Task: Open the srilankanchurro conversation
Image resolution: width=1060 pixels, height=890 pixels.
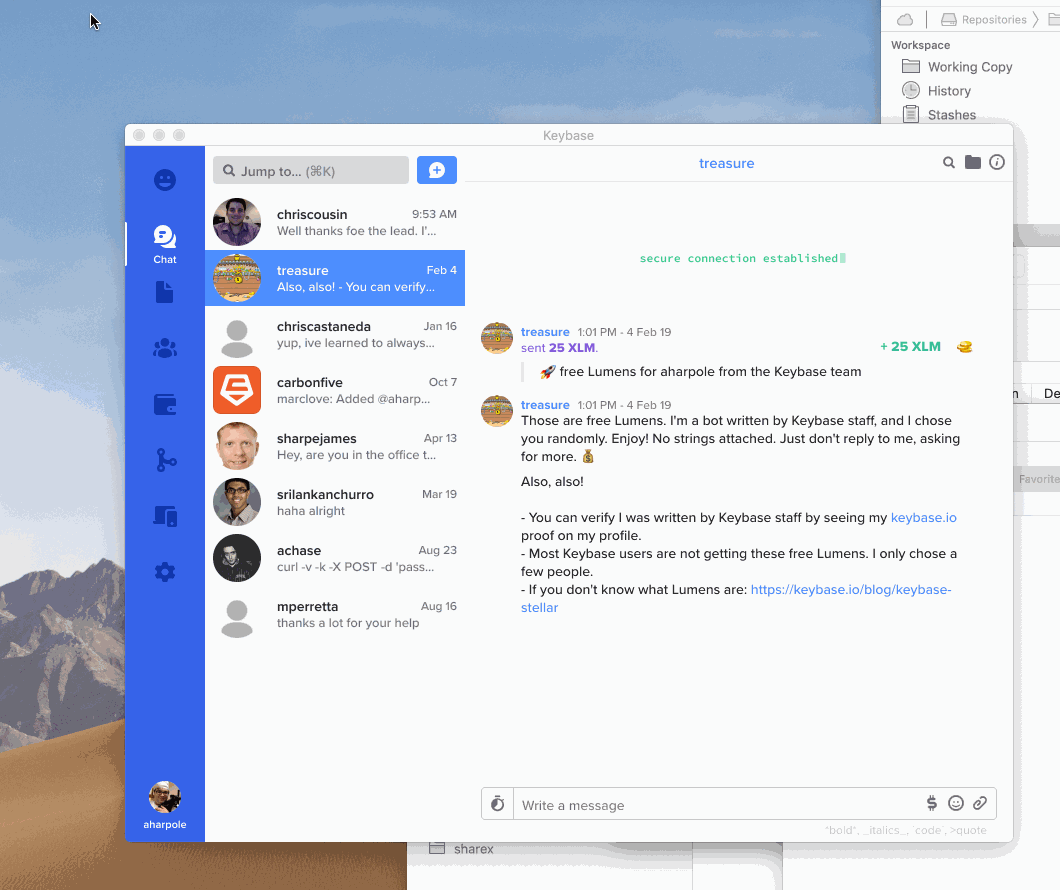Action: [x=335, y=502]
